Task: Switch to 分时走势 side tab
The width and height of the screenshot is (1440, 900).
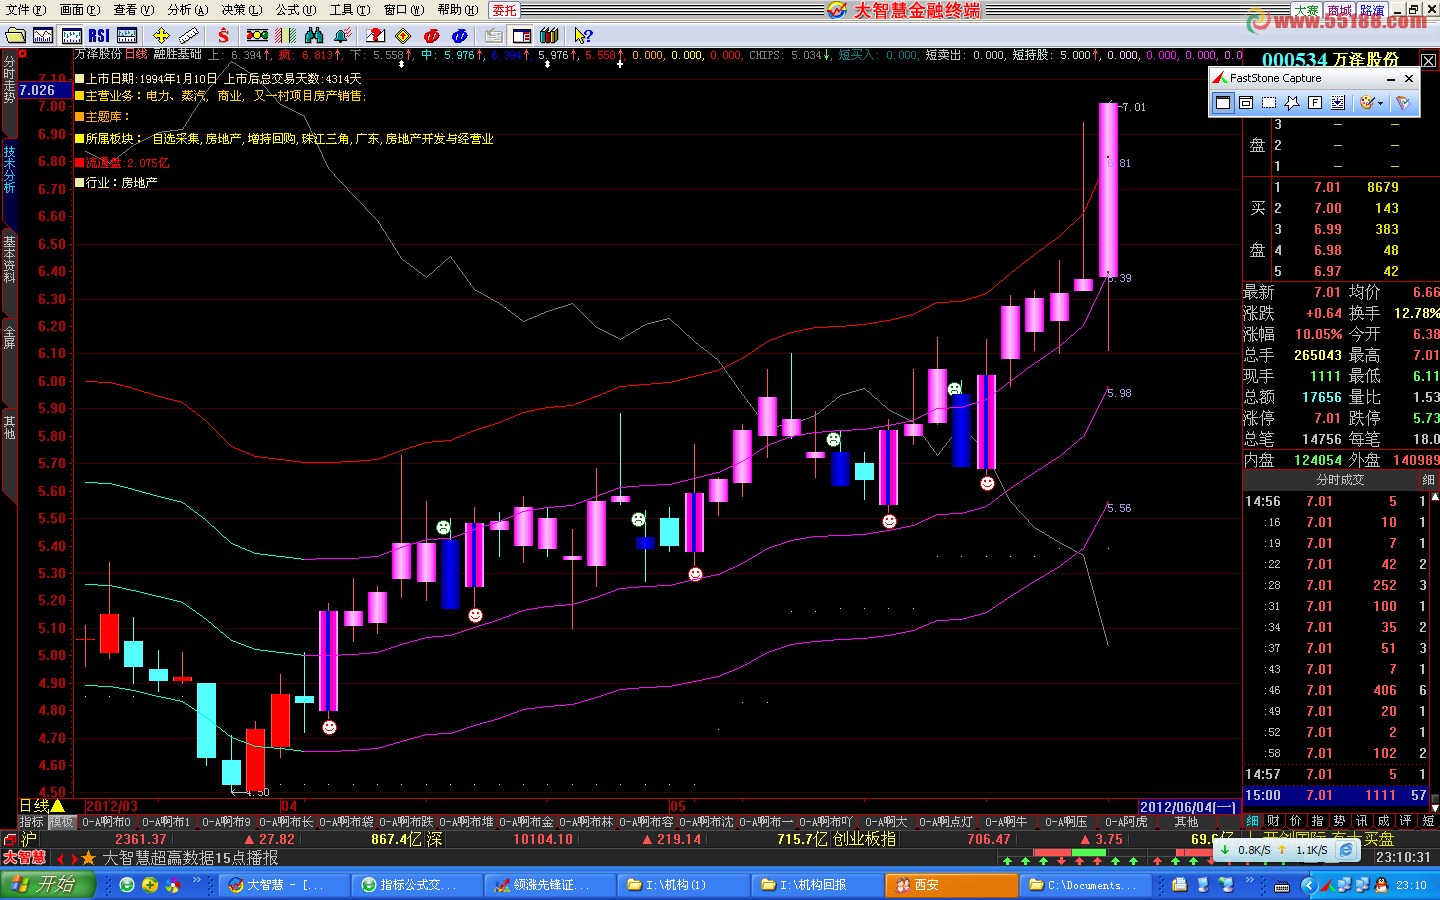Action: pos(9,80)
